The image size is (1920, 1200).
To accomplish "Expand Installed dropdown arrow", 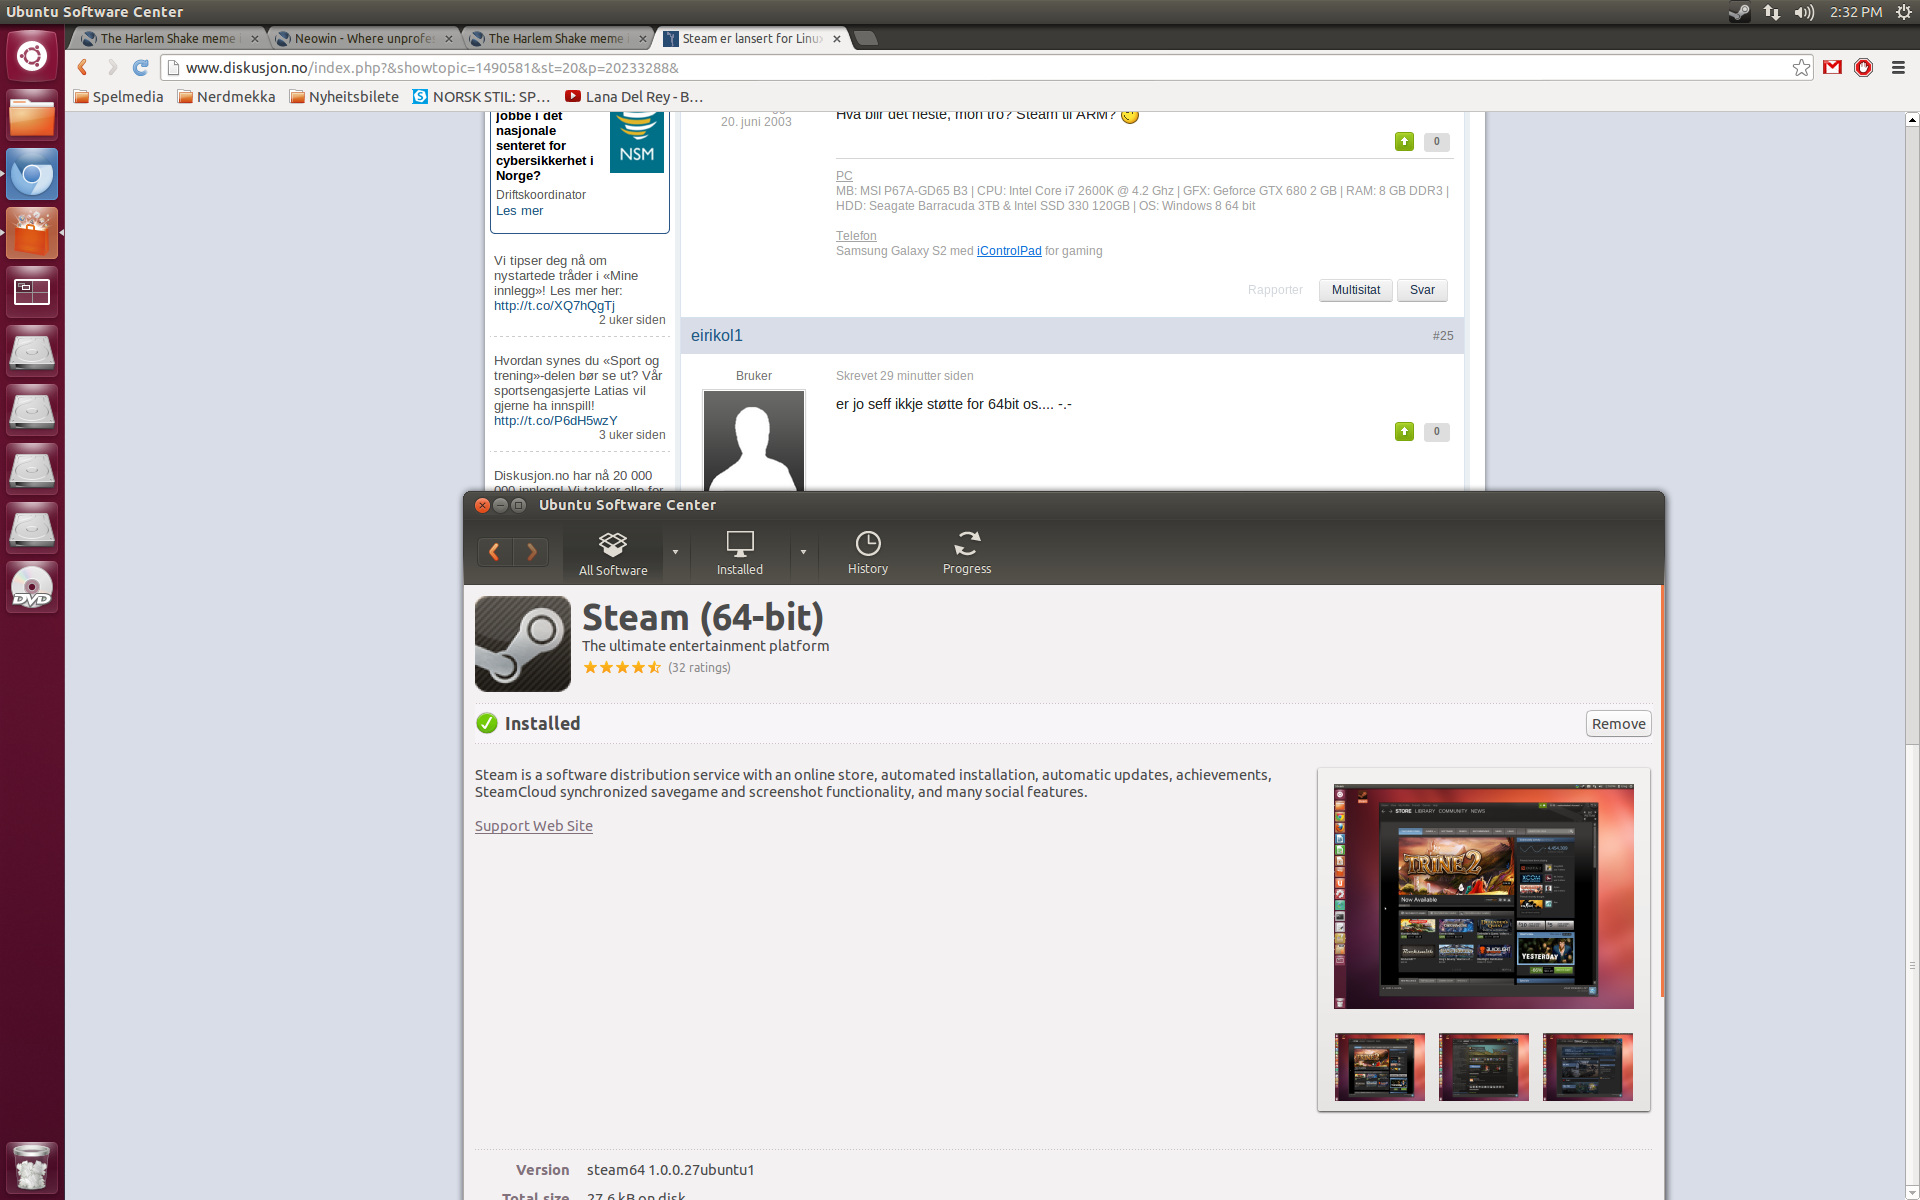I will 803,552.
